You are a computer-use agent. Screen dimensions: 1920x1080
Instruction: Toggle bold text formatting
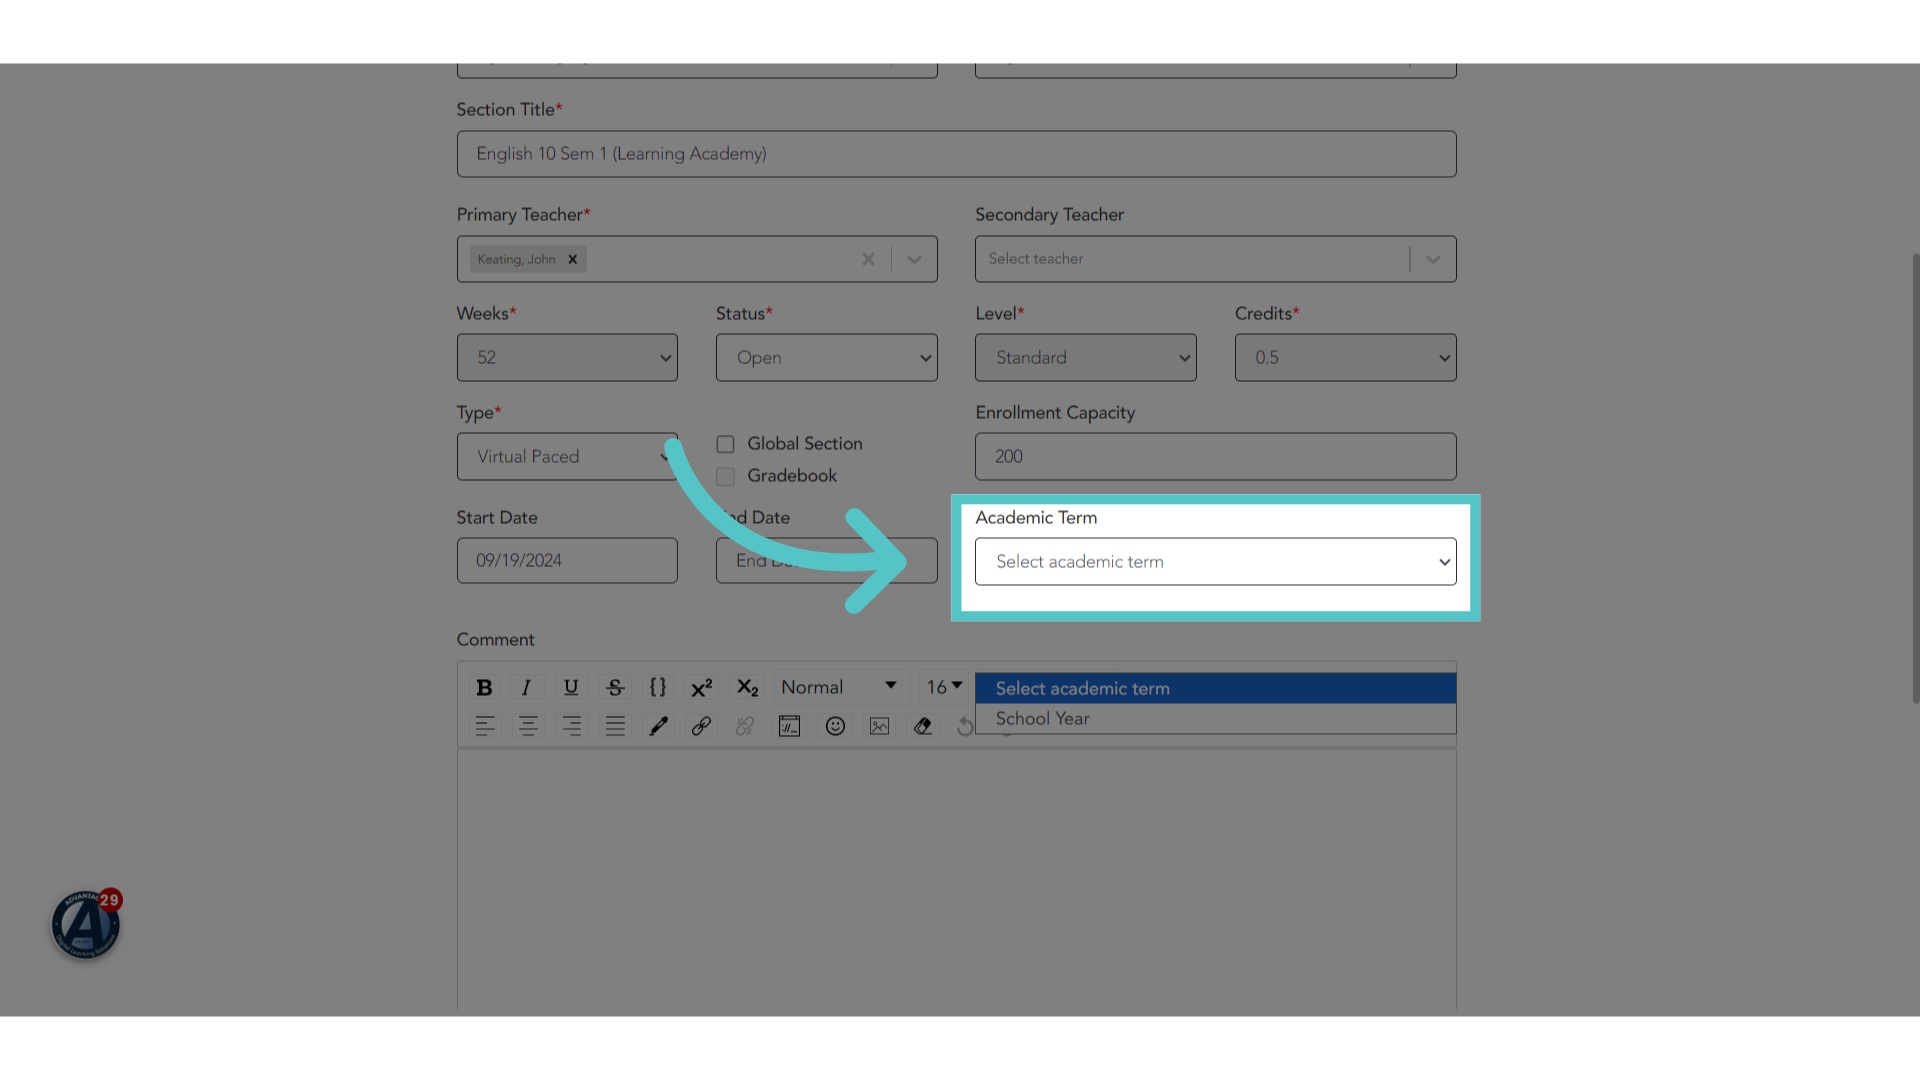coord(484,687)
